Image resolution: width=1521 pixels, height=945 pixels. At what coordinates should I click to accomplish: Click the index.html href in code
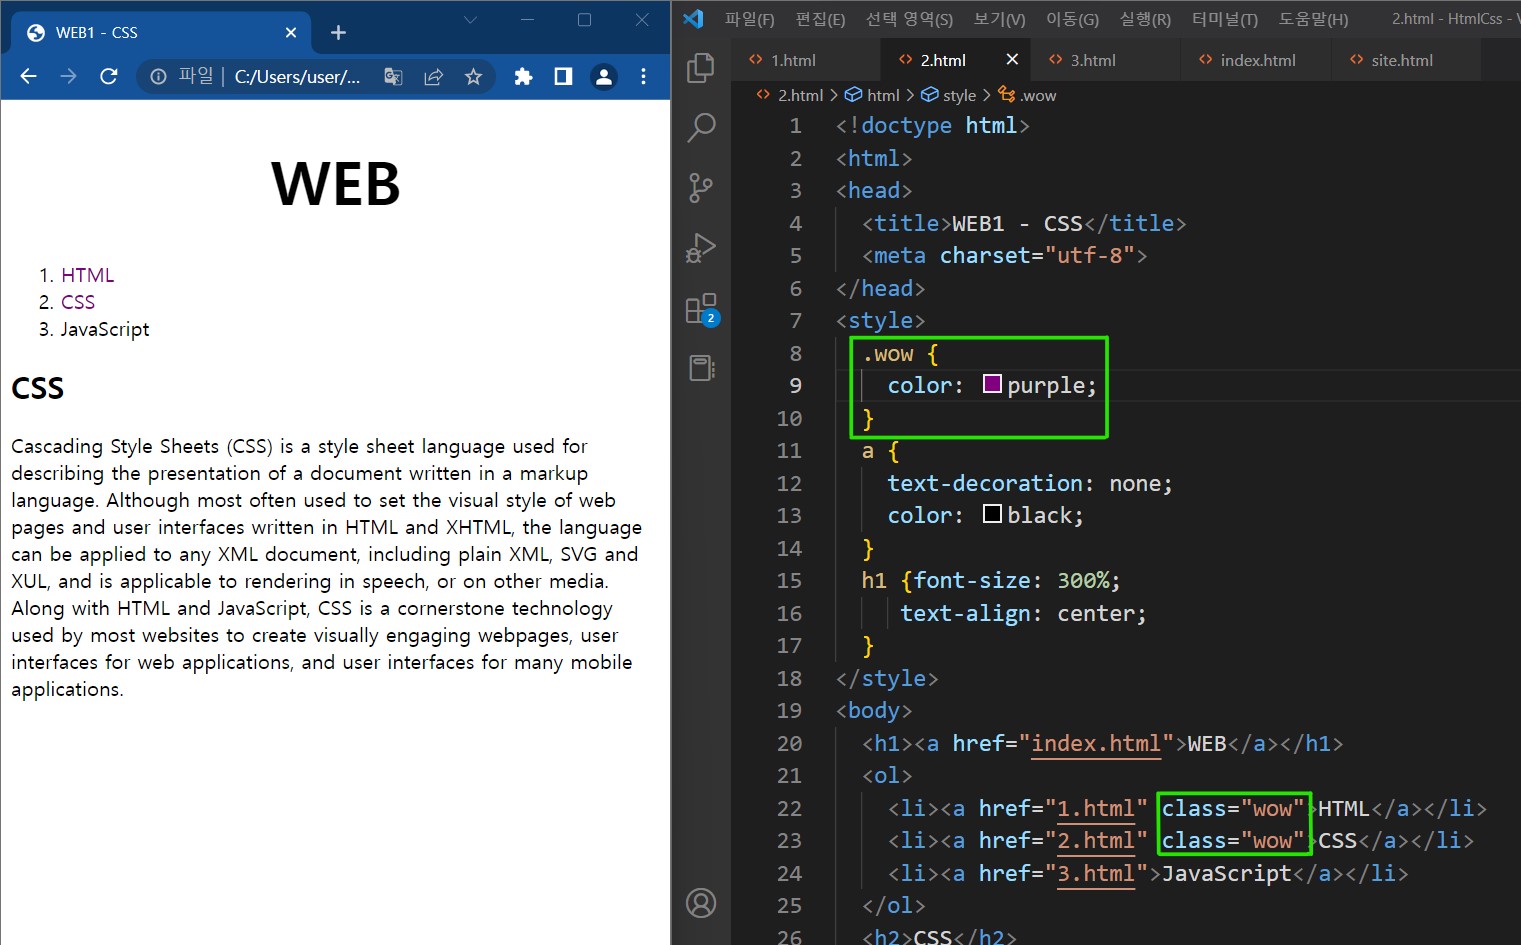point(1096,743)
